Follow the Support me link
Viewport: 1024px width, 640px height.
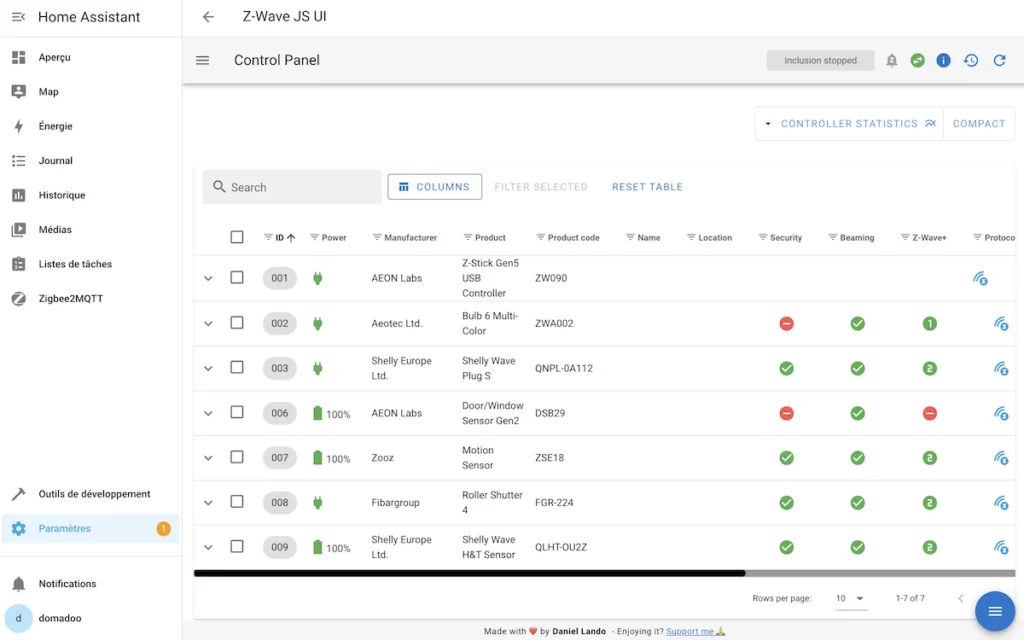click(696, 632)
